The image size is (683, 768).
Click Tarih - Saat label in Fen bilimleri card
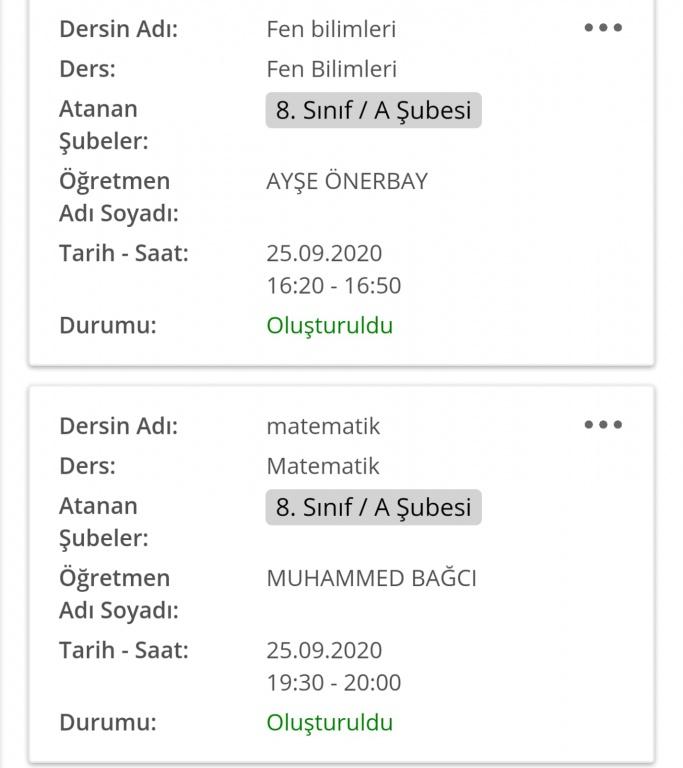pos(124,253)
